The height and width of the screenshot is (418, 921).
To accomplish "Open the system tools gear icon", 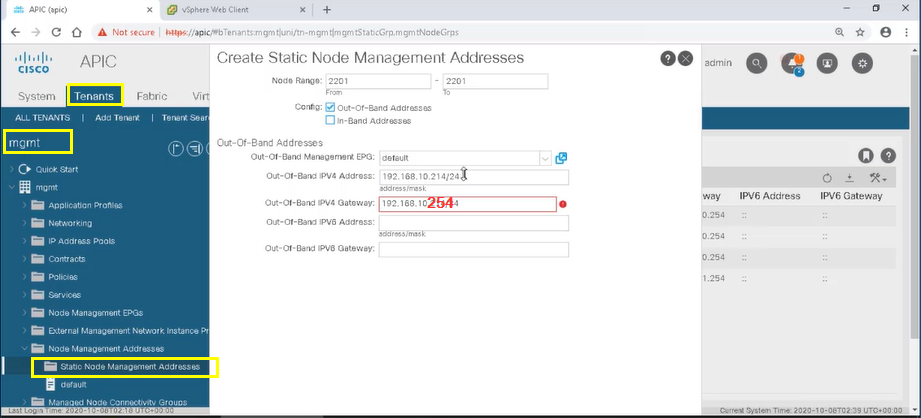I will pyautogui.click(x=862, y=63).
